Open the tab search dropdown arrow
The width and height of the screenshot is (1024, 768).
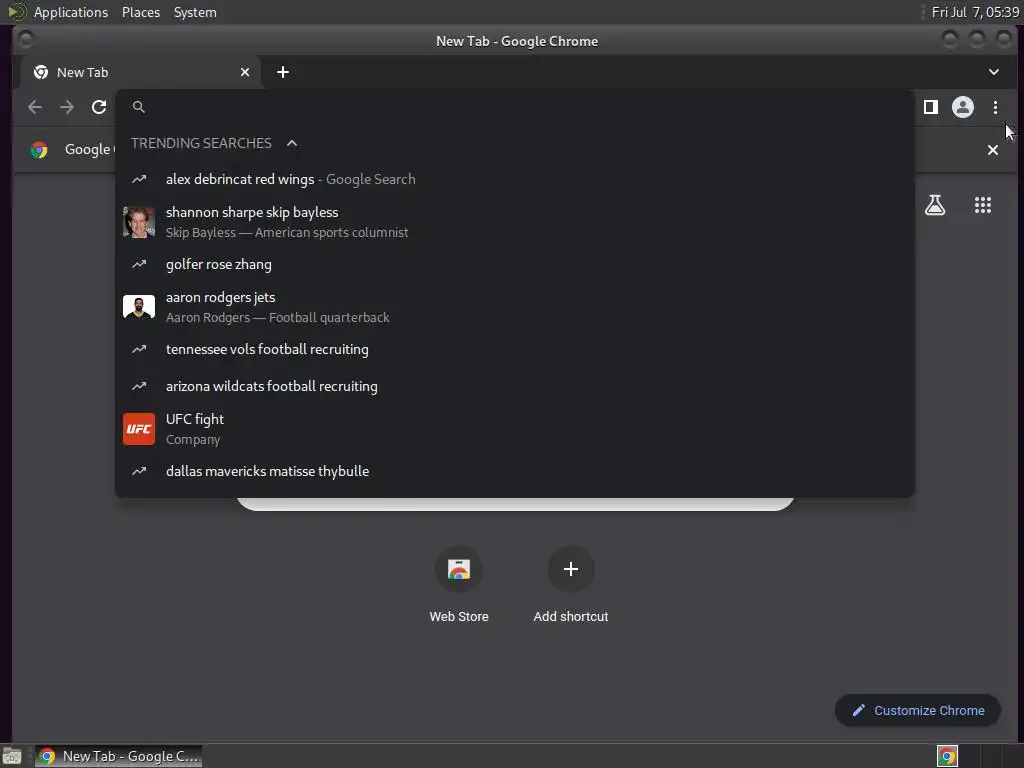coord(993,72)
